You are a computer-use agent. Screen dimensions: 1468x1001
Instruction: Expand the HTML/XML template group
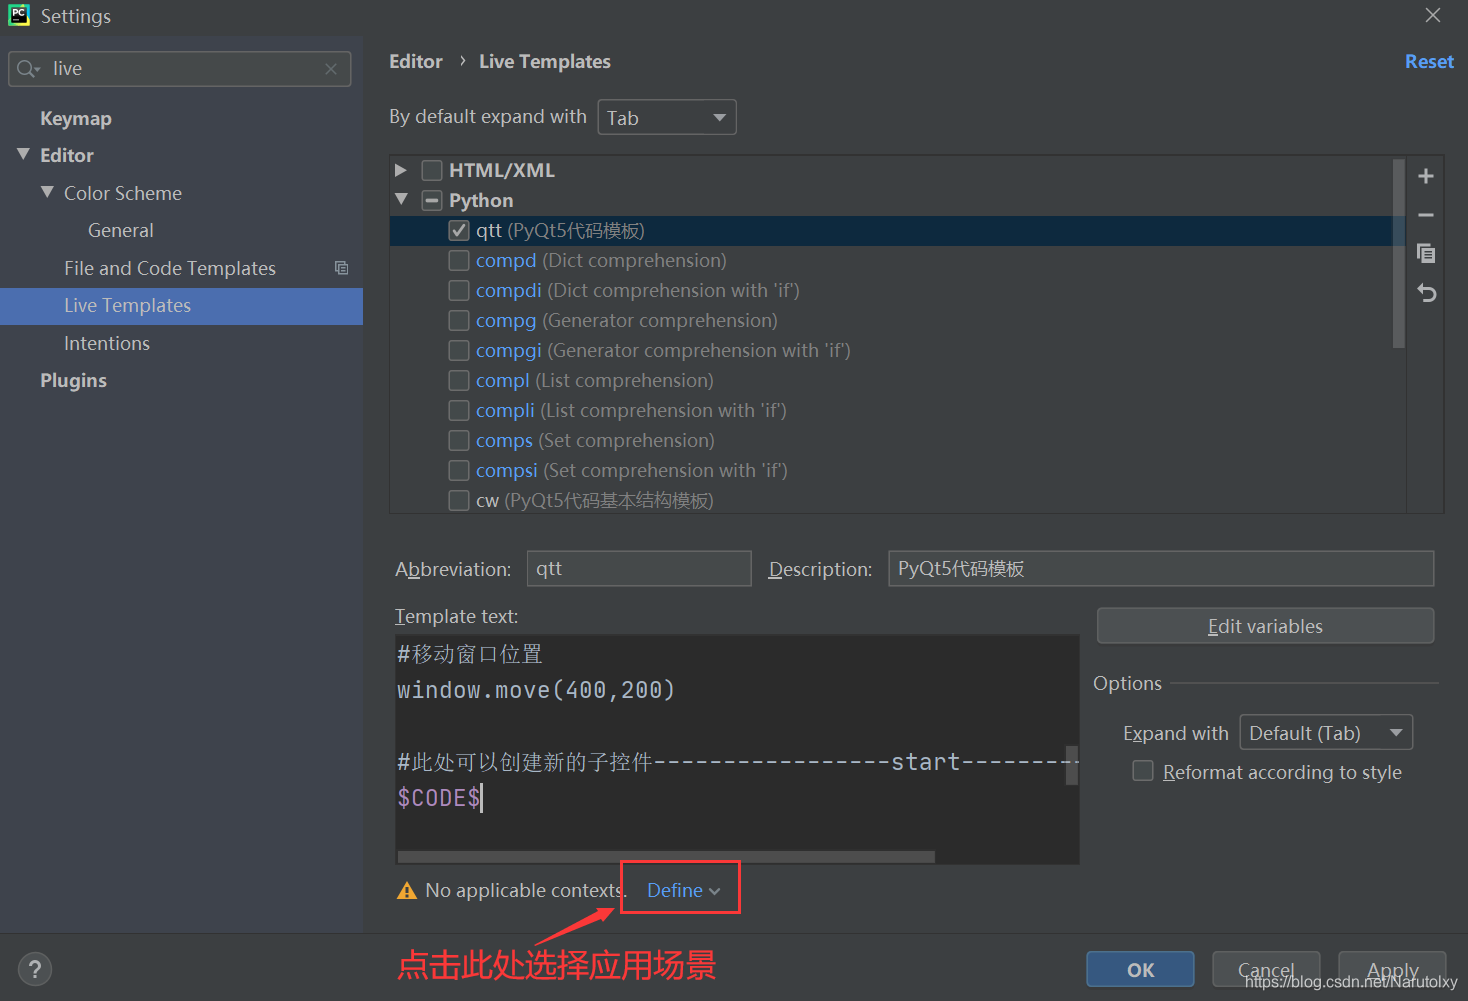coord(401,170)
